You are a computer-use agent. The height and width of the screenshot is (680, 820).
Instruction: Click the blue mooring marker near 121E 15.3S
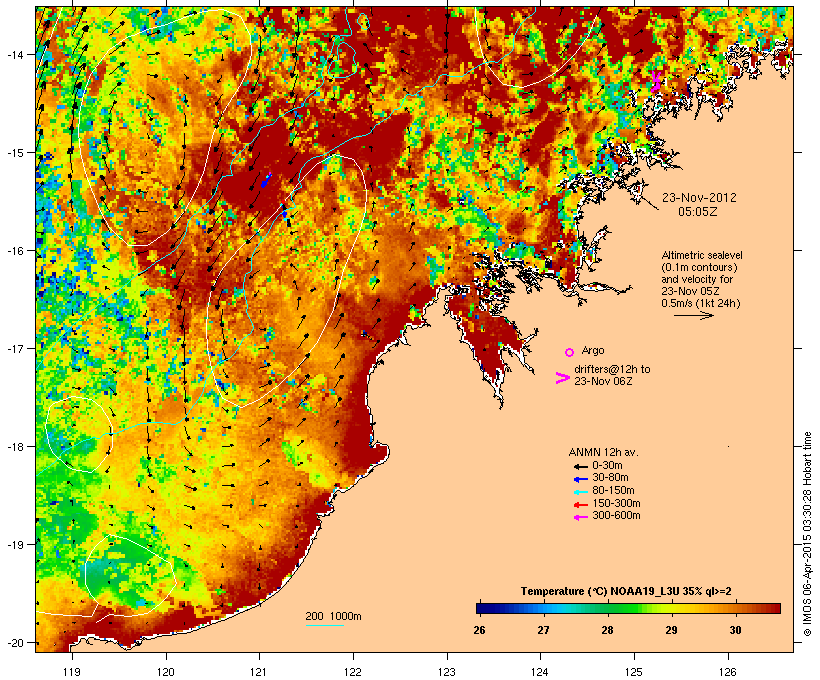click(265, 181)
